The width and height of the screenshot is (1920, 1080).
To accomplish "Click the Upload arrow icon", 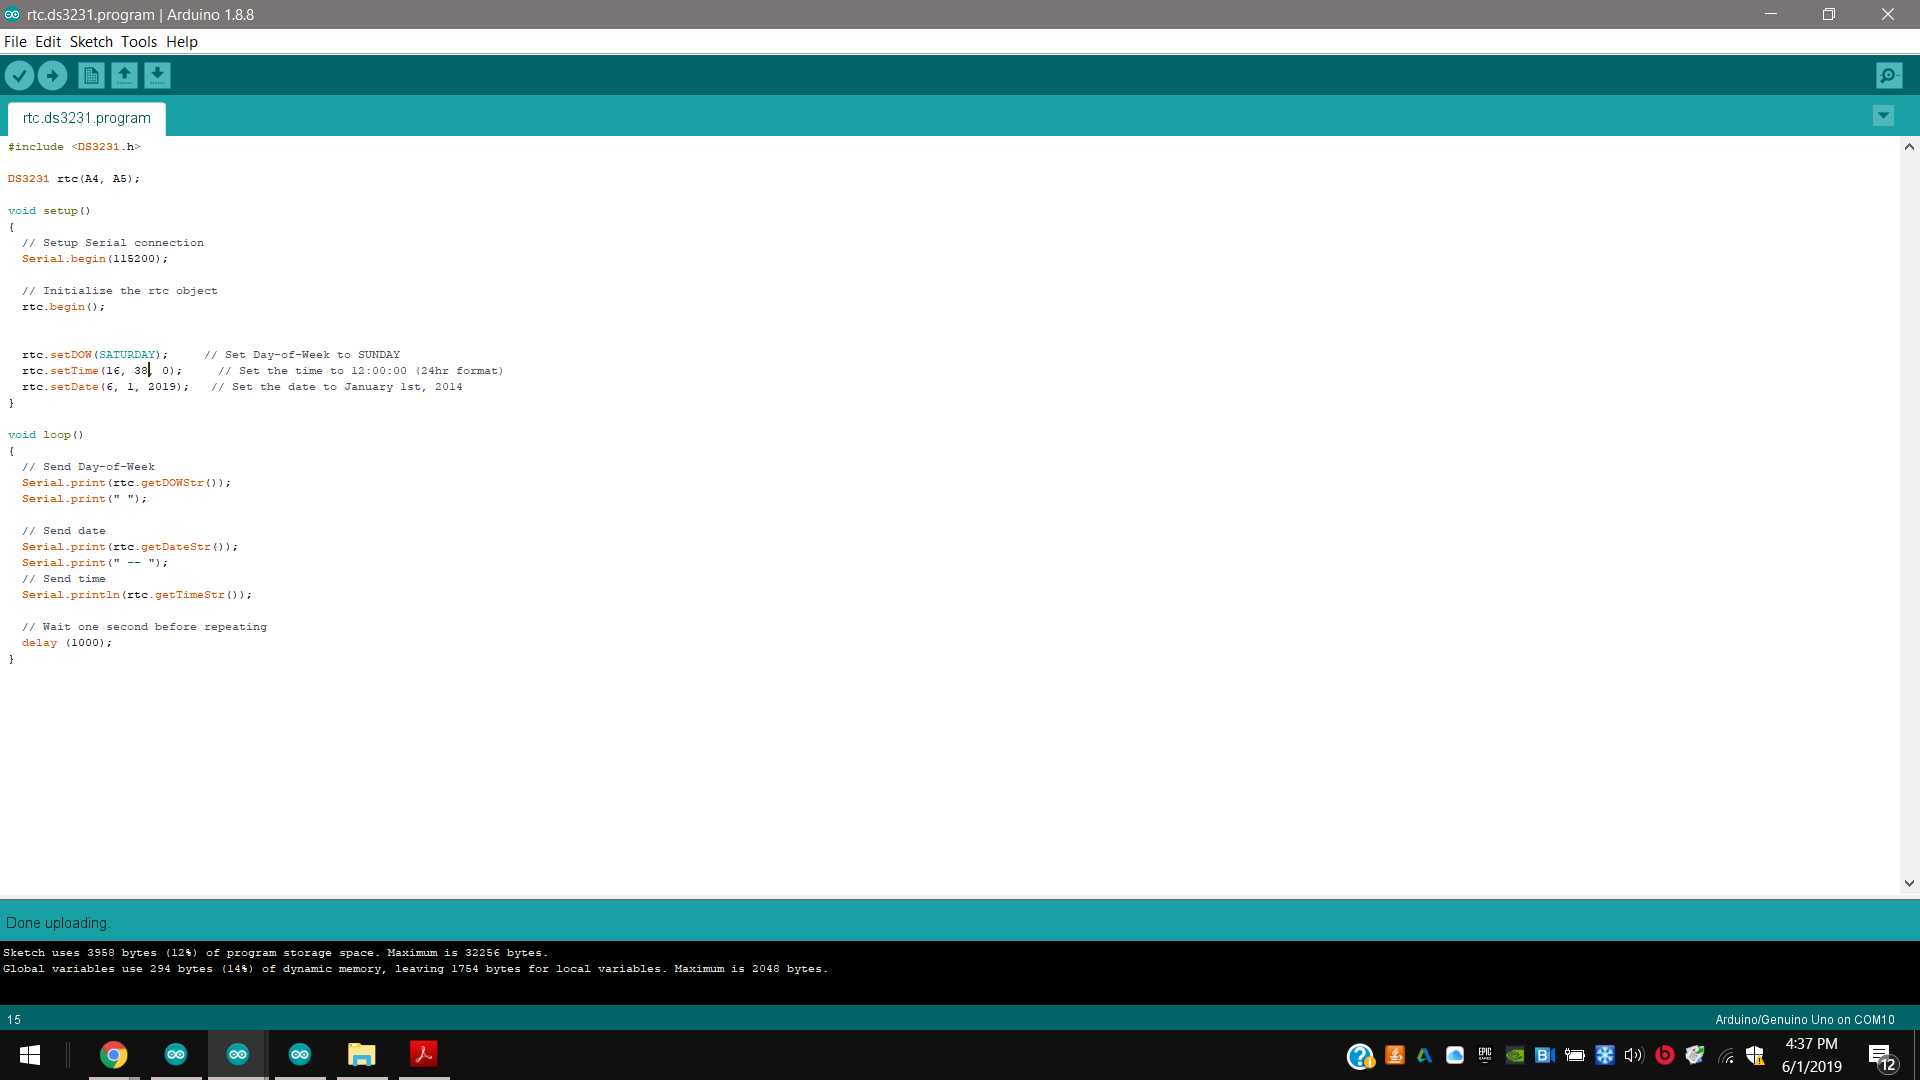I will [x=52, y=75].
